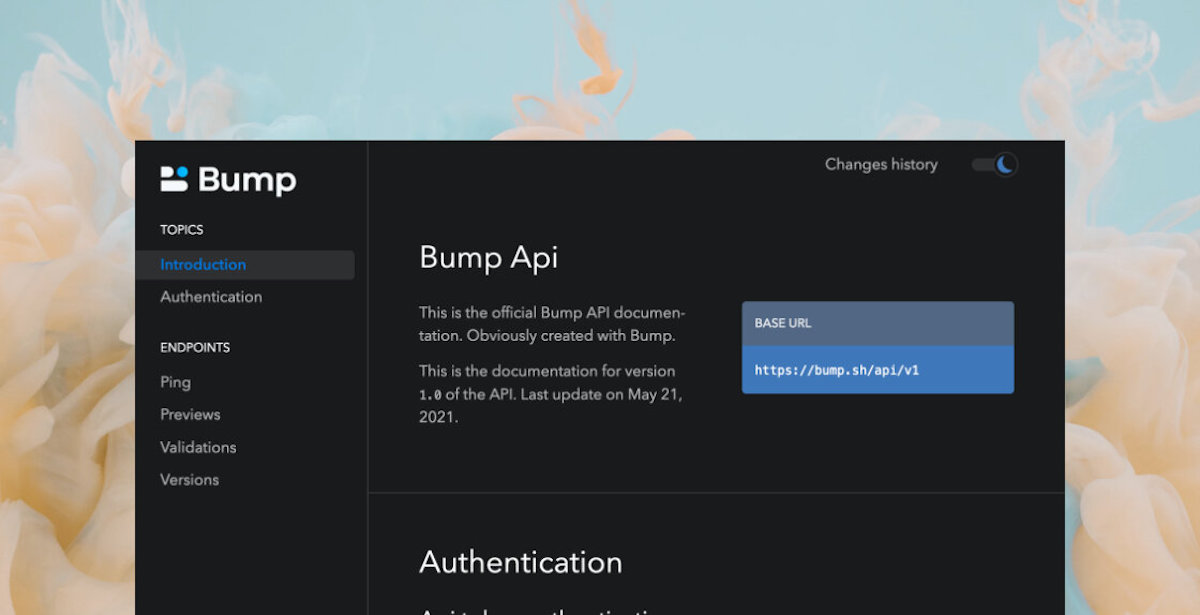Screen dimensions: 1200x615
Task: Show the Versions endpoint
Action: coord(189,480)
